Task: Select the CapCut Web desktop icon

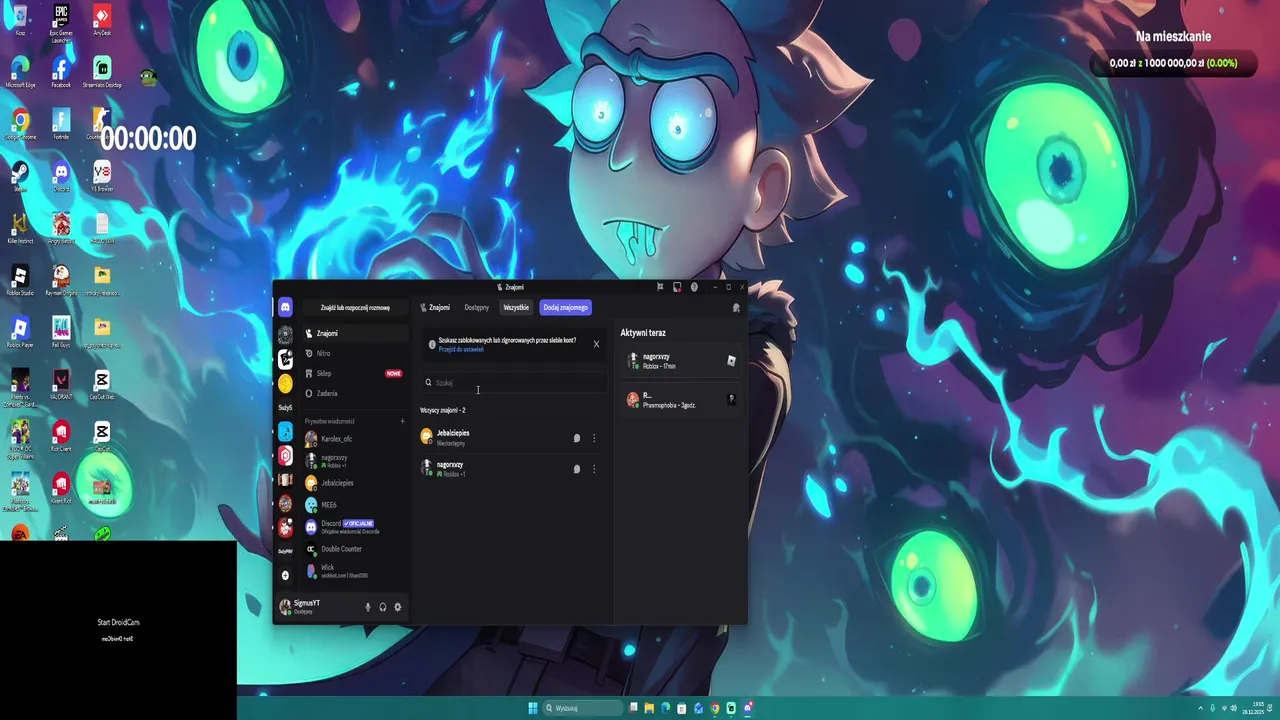Action: click(102, 385)
